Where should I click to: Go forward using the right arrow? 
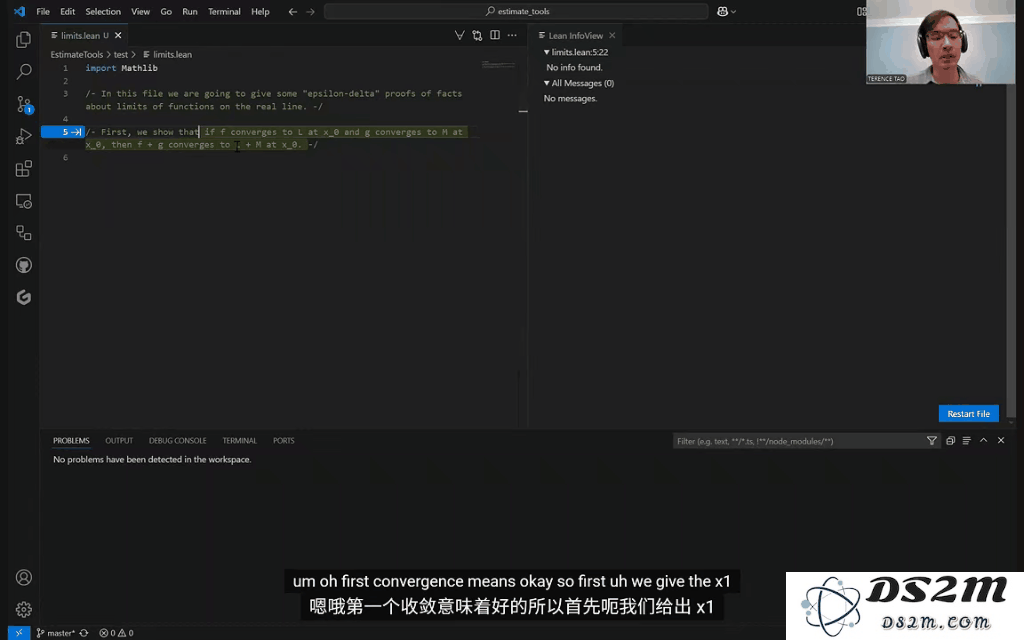pyautogui.click(x=310, y=11)
